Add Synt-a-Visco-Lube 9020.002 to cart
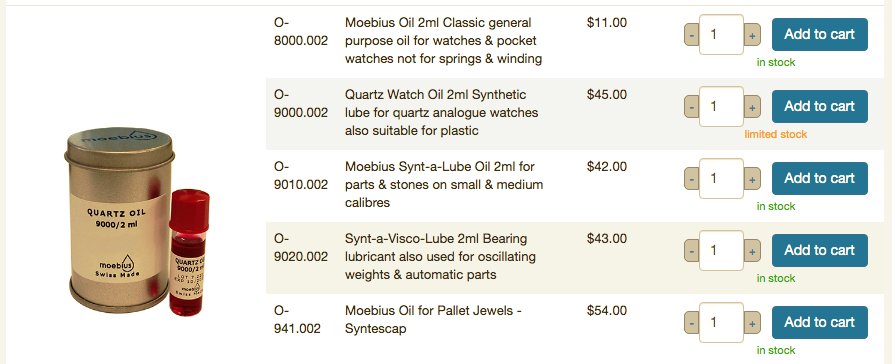895x364 pixels. point(820,250)
